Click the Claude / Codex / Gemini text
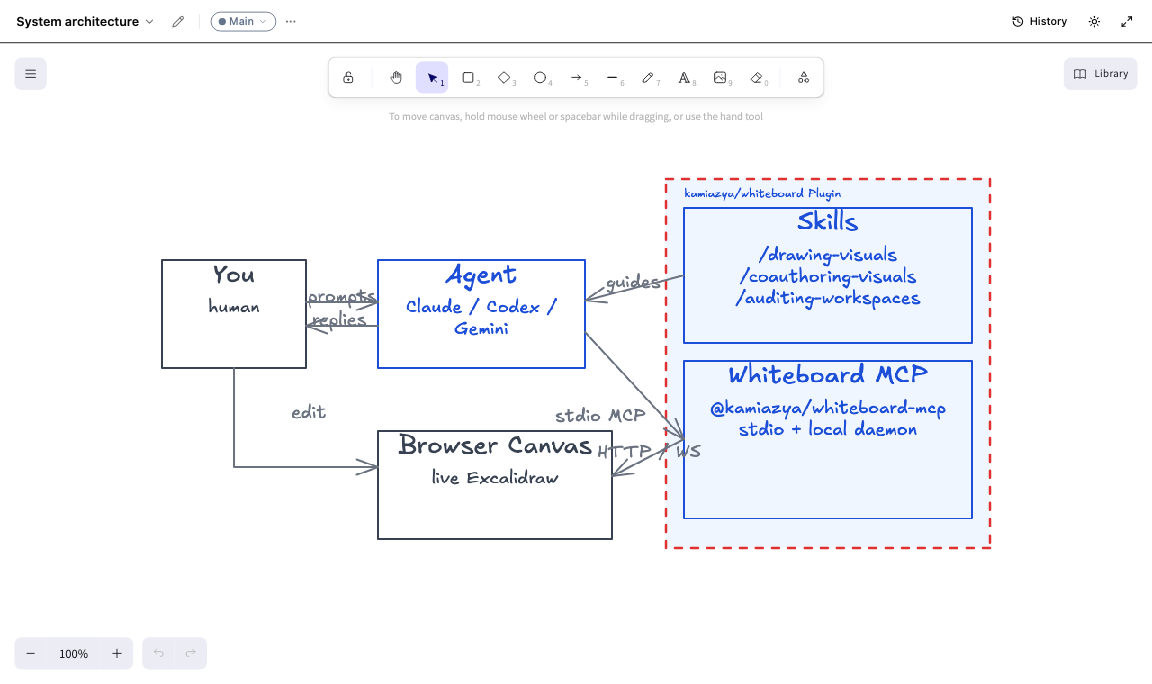The image size is (1152, 684). point(481,317)
